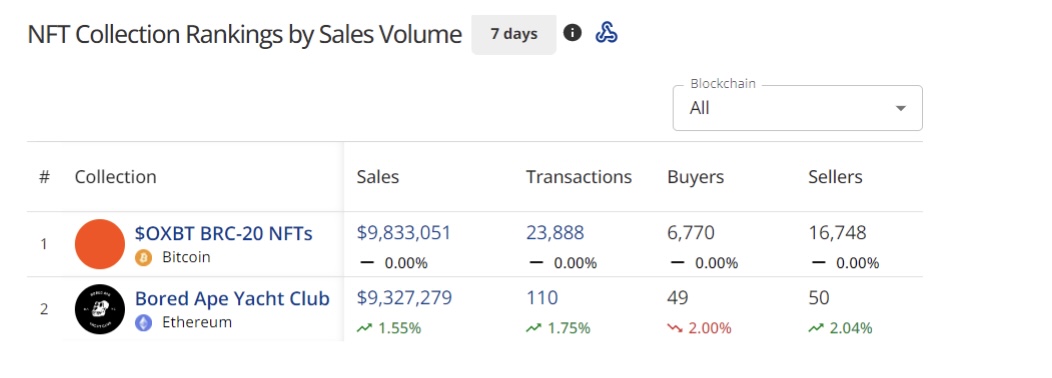
Task: Sort by the Transactions column header
Action: (579, 177)
